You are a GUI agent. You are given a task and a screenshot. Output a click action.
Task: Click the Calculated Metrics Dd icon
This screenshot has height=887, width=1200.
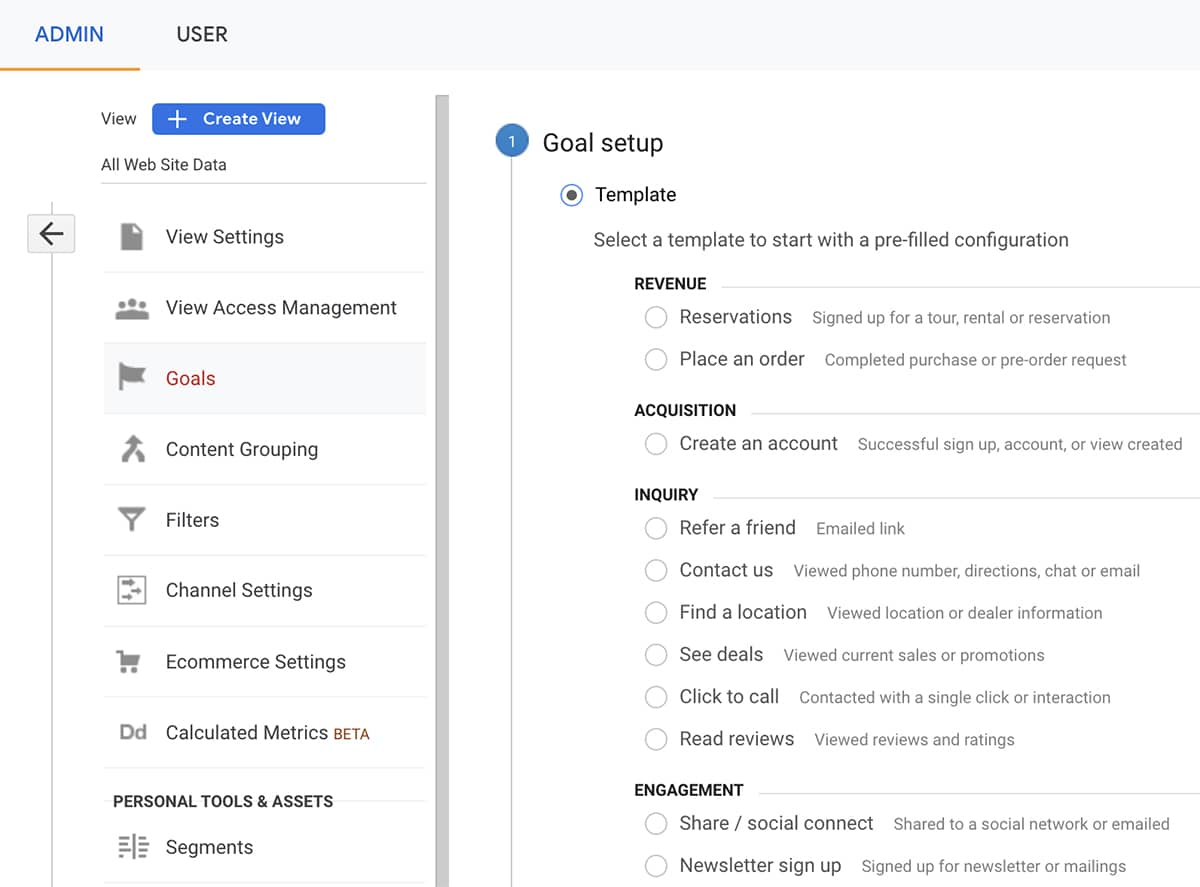tap(133, 733)
